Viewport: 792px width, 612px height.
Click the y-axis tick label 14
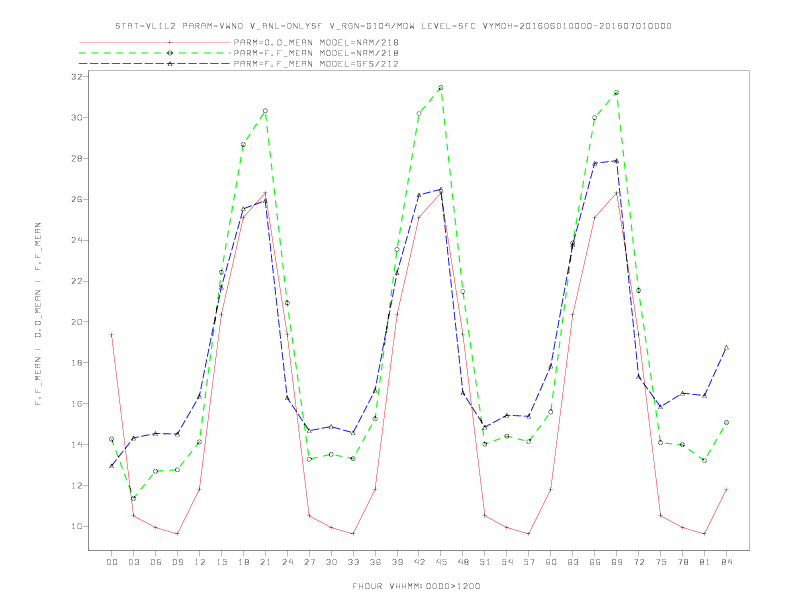click(x=77, y=444)
